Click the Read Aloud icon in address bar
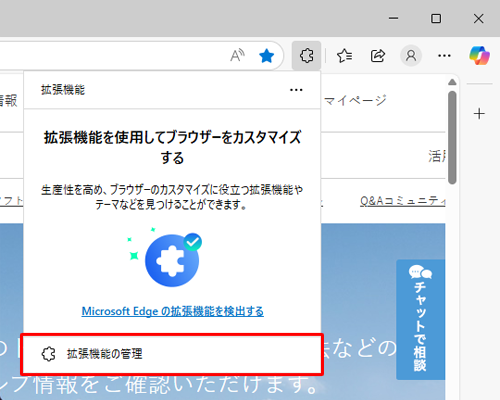Viewport: 500px width, 400px height. [237, 55]
